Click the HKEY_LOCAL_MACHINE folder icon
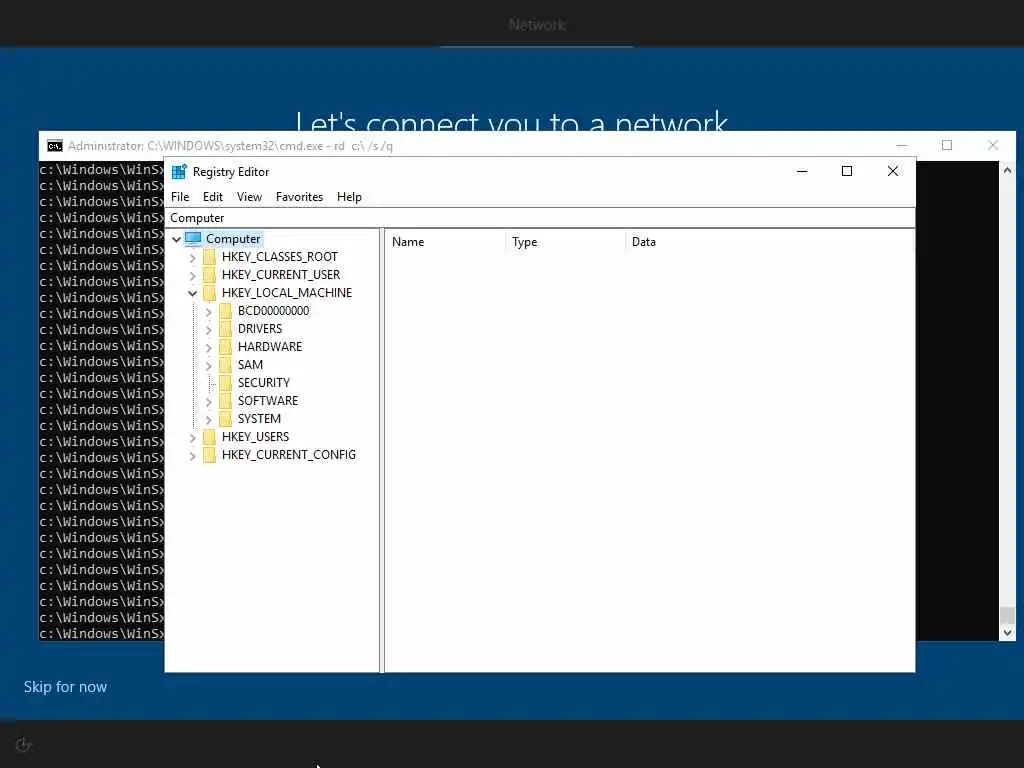1024x768 pixels. (210, 293)
